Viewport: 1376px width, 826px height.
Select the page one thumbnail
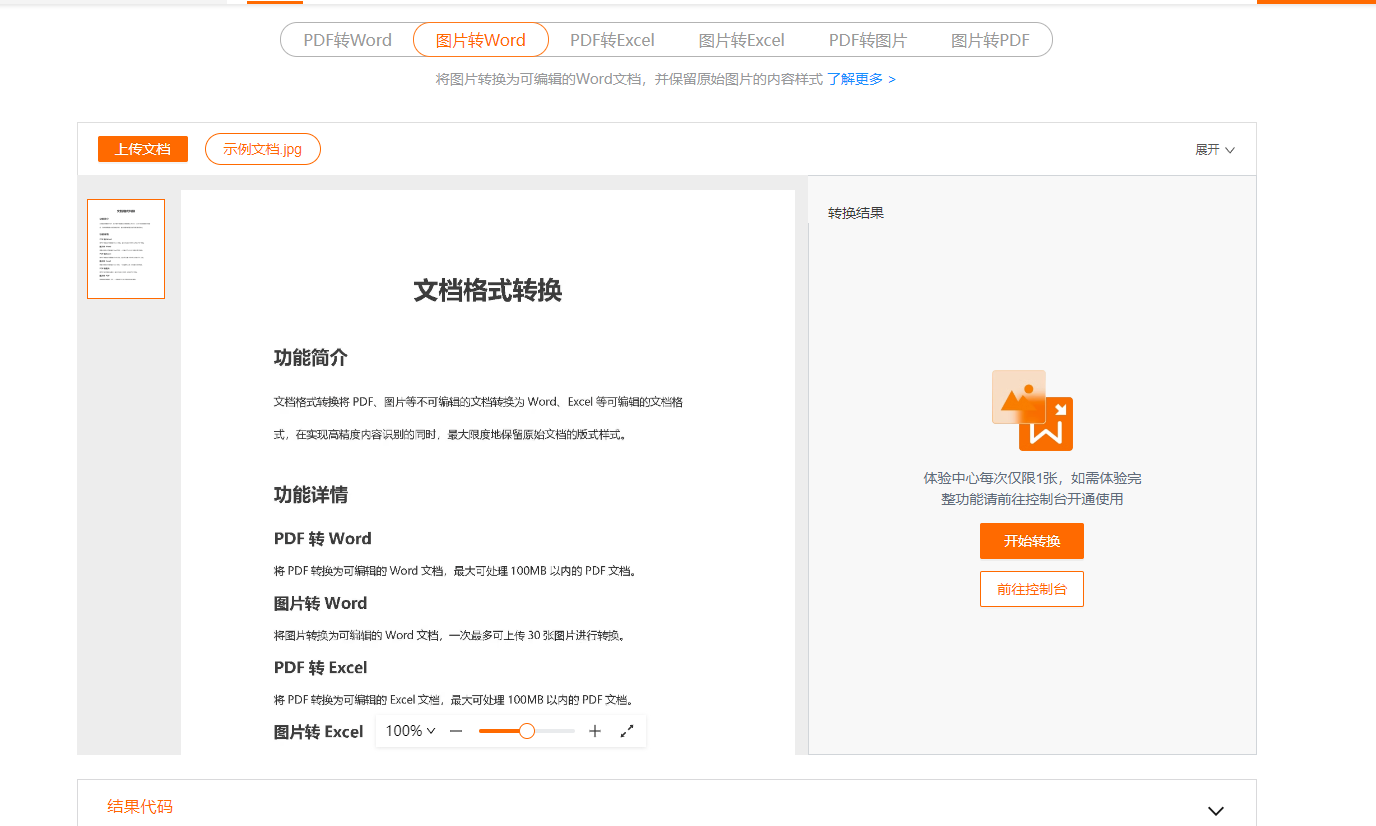point(126,249)
